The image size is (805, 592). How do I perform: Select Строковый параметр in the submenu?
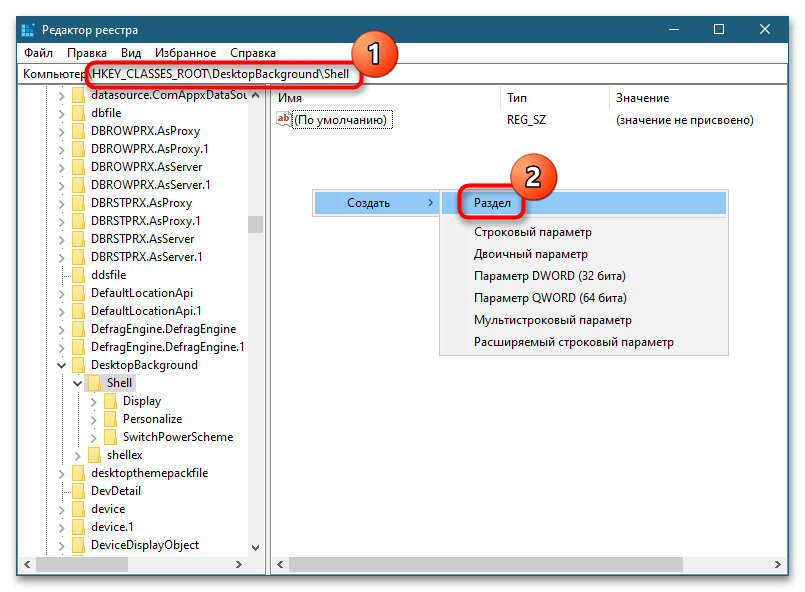coord(530,232)
